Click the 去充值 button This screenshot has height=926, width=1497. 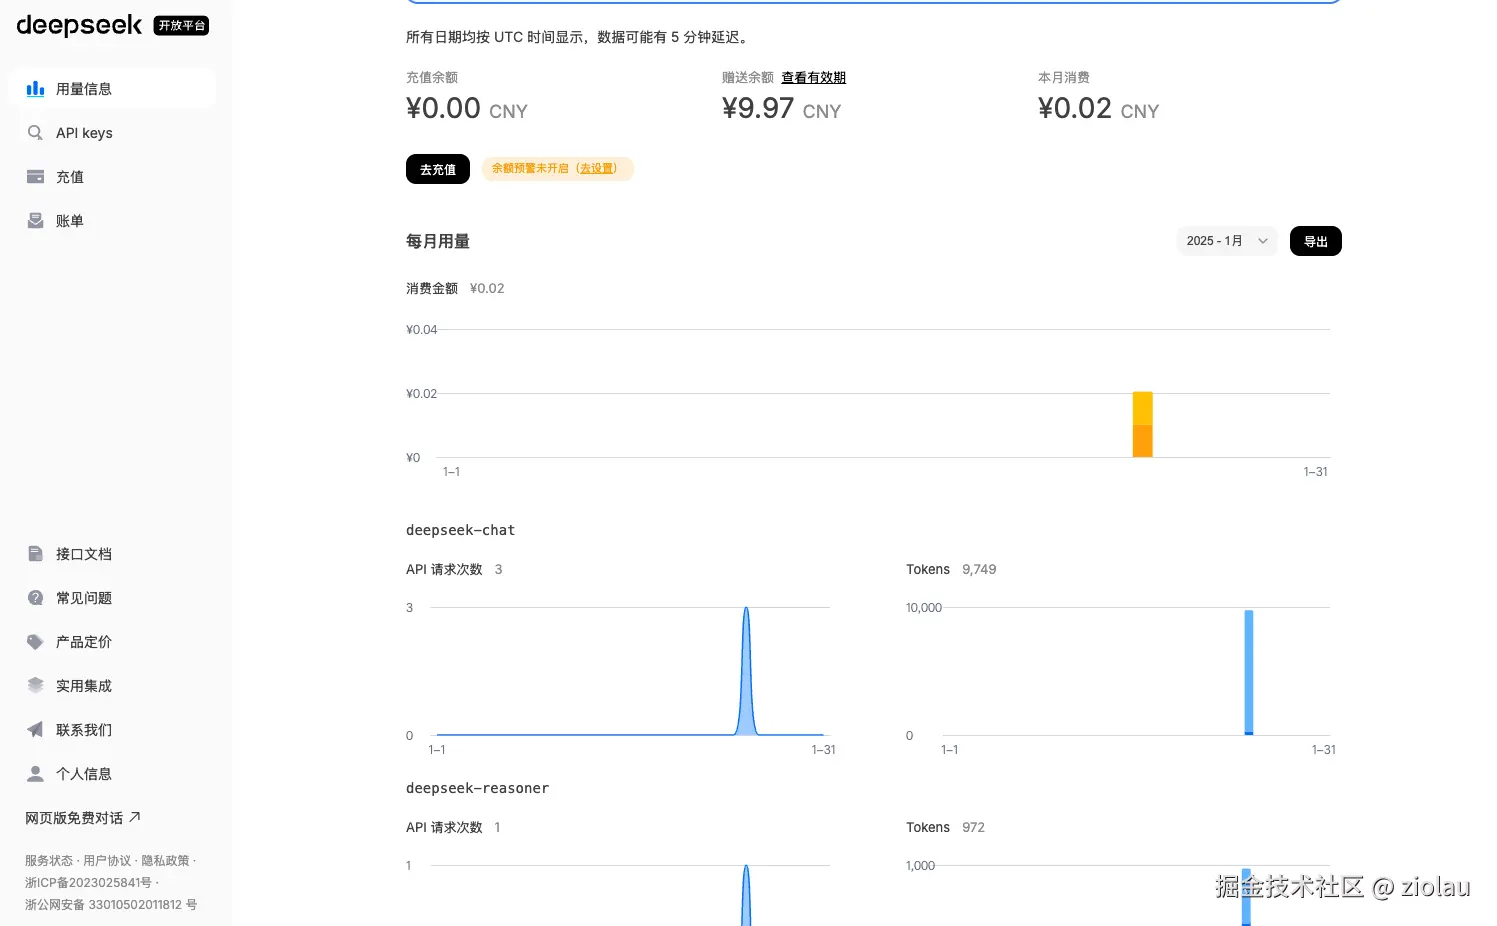(x=438, y=169)
